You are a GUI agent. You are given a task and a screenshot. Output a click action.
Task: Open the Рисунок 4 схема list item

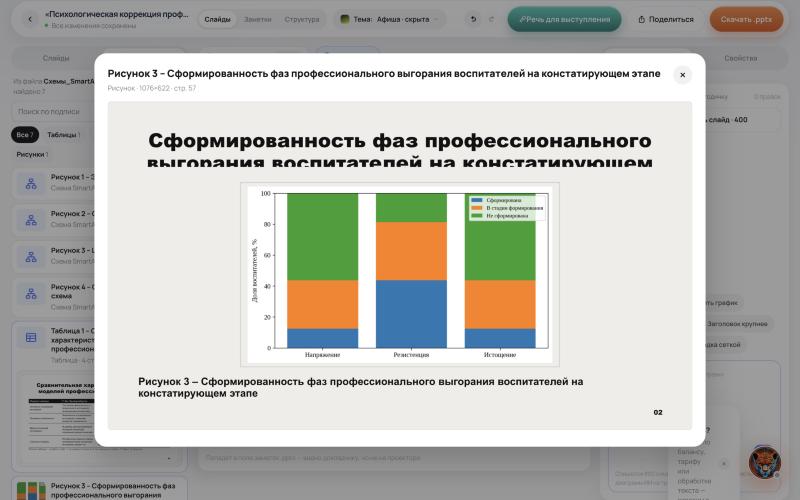(72, 296)
